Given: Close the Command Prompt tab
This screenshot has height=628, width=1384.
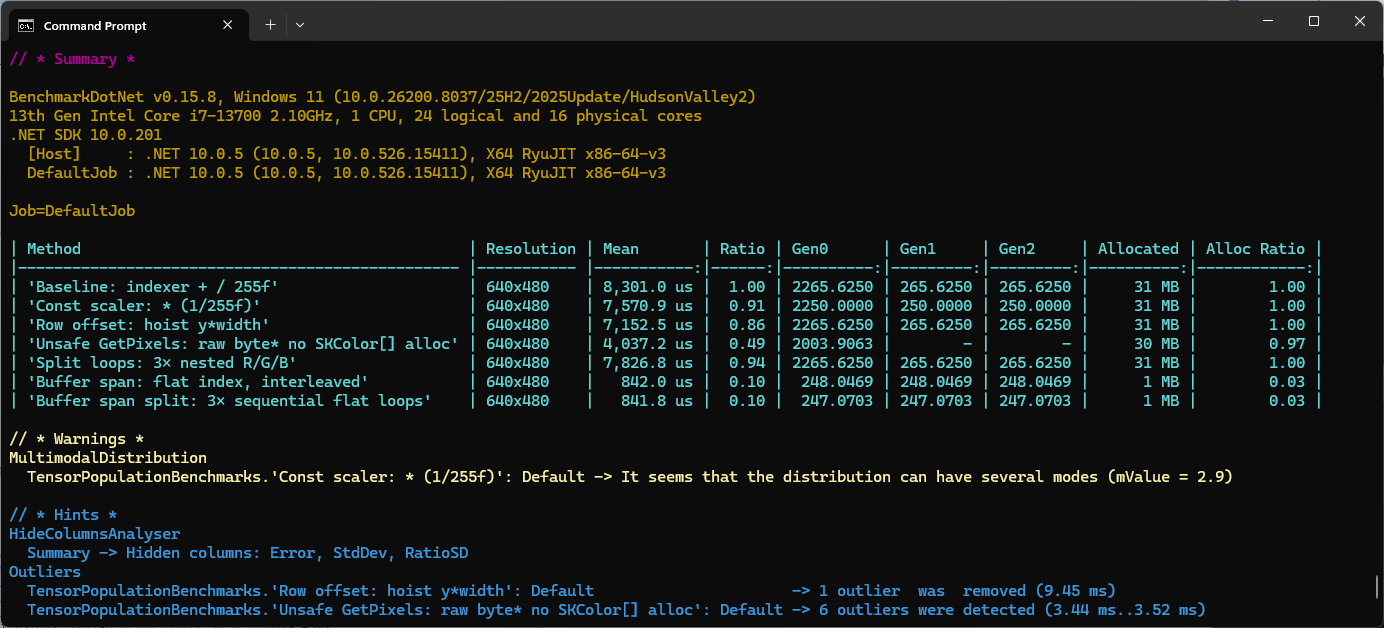Looking at the screenshot, I should (x=233, y=25).
